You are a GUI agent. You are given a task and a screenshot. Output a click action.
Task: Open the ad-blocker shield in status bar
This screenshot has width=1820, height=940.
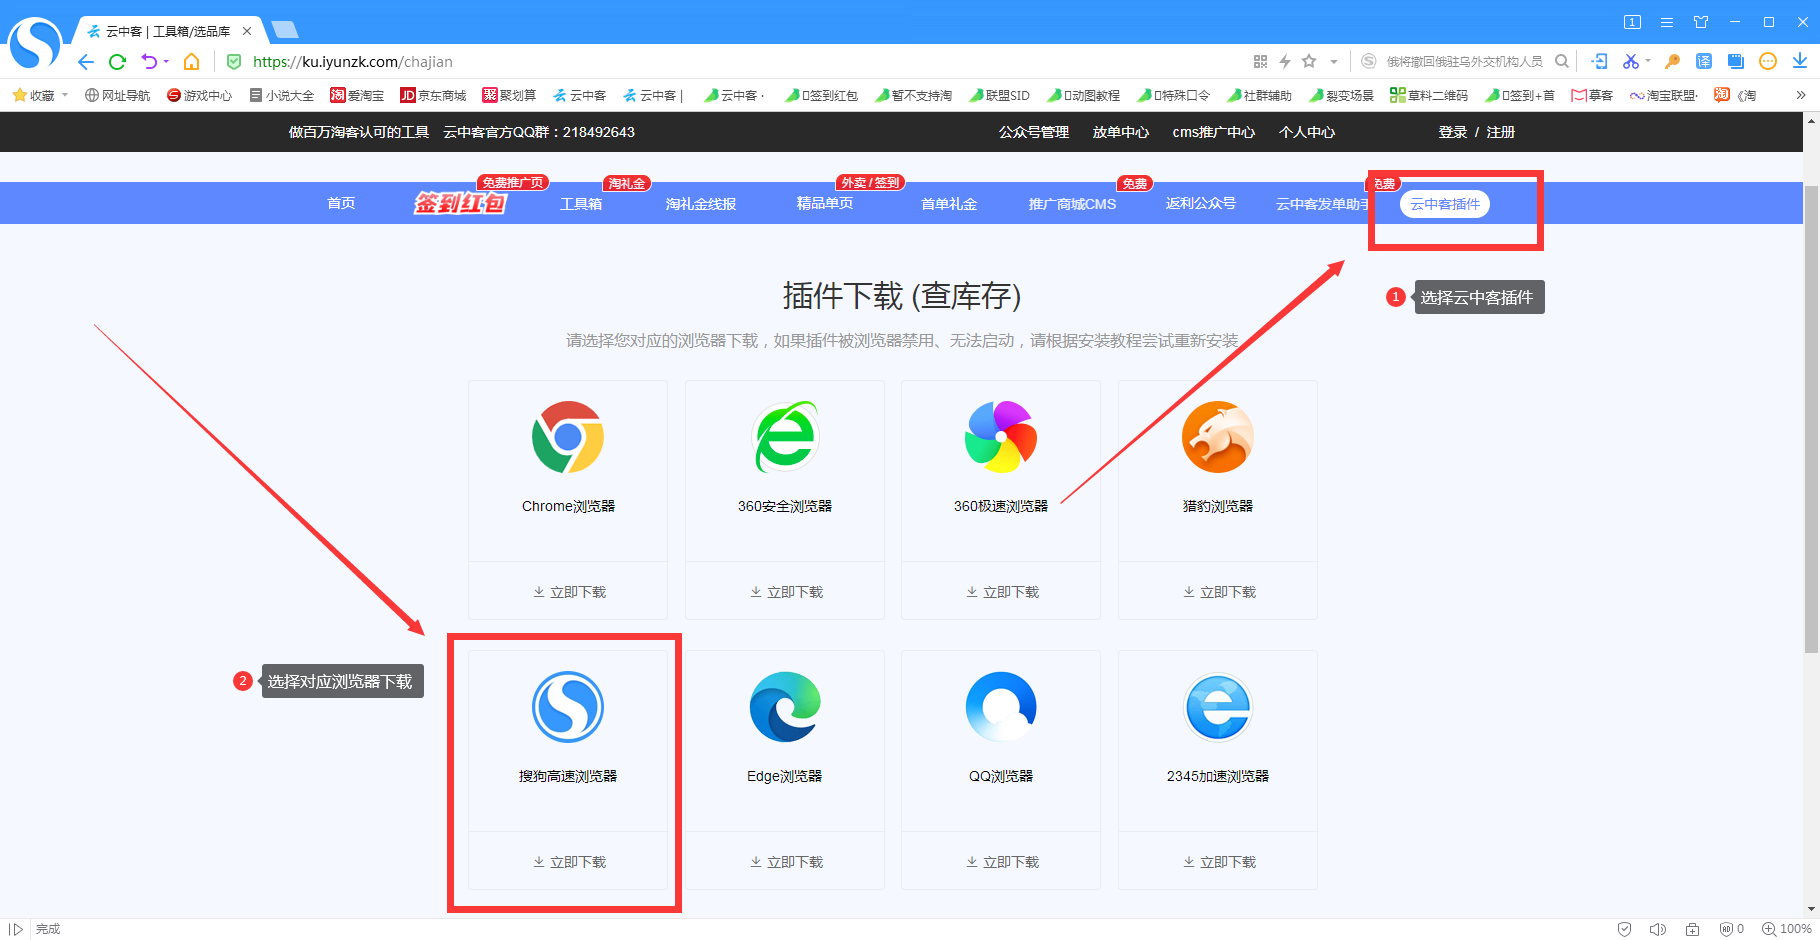click(1728, 928)
